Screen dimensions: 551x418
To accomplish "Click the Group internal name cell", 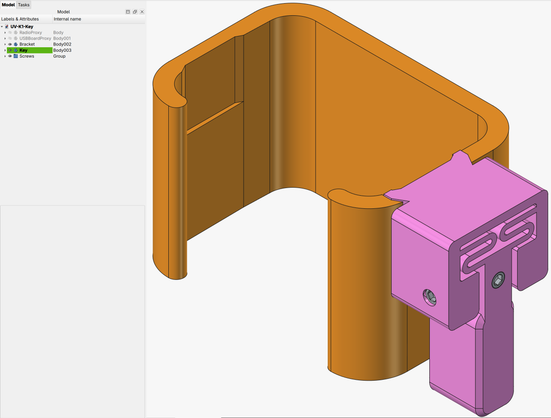I will [x=59, y=56].
